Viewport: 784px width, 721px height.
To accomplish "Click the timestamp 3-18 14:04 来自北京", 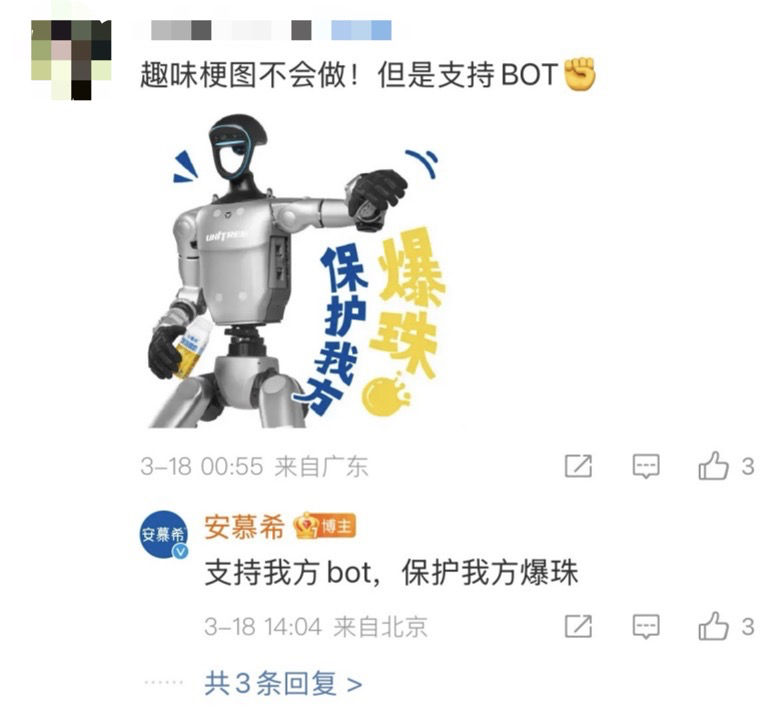I will pos(316,626).
